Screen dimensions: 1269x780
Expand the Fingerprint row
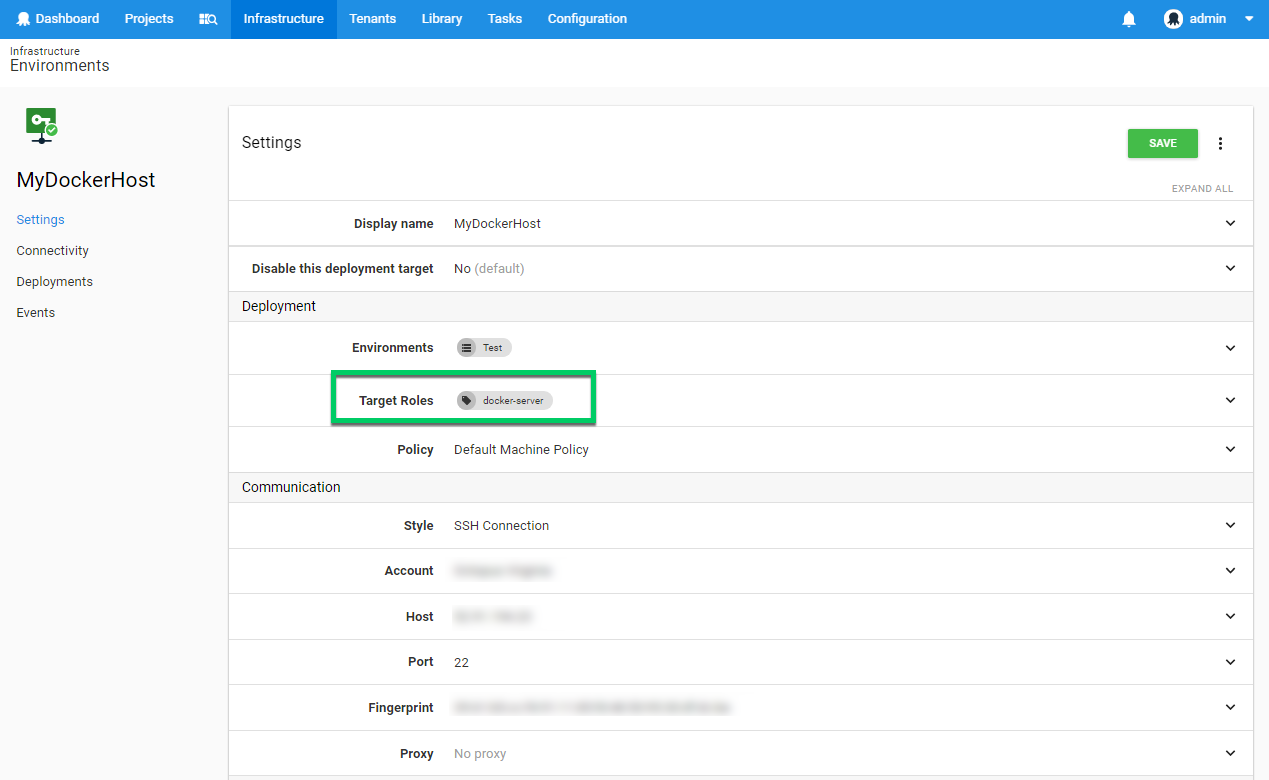pyautogui.click(x=1229, y=707)
